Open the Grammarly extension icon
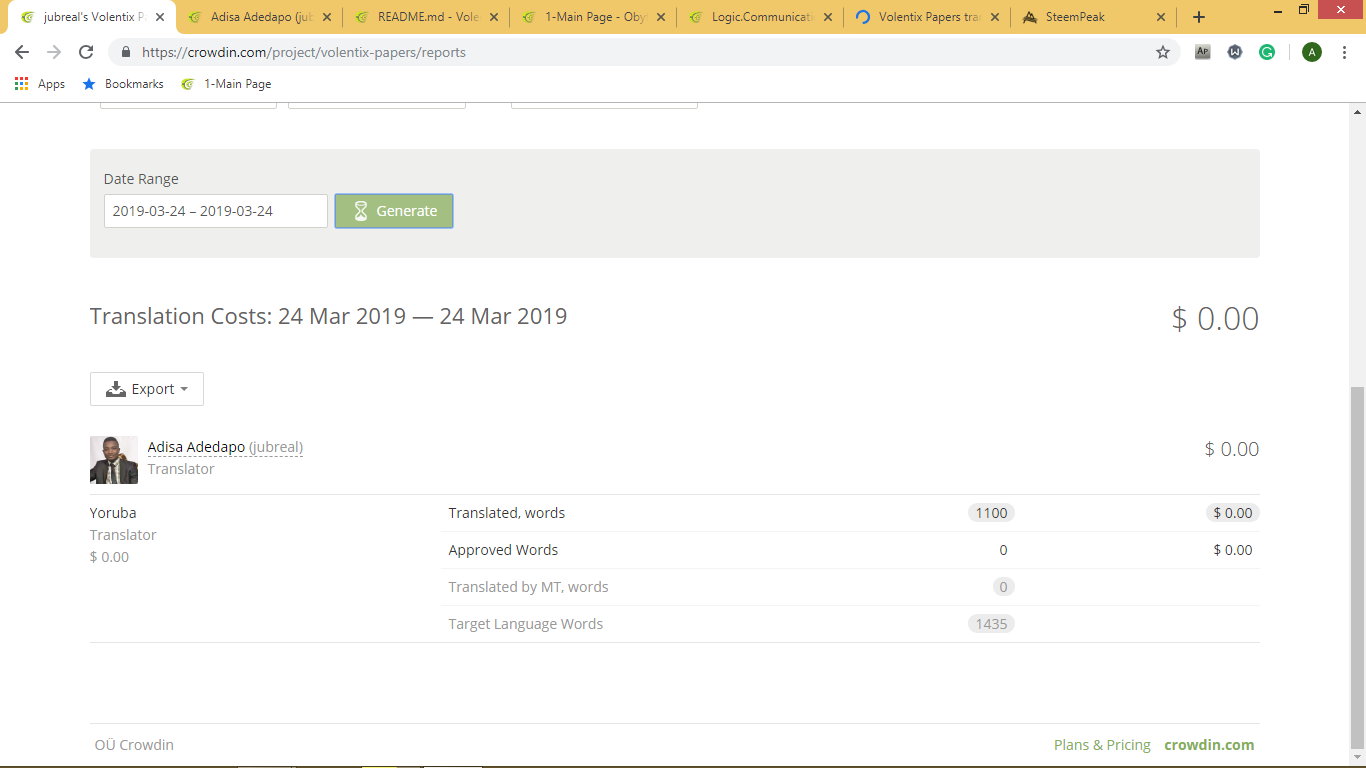1366x768 pixels. (x=1267, y=52)
